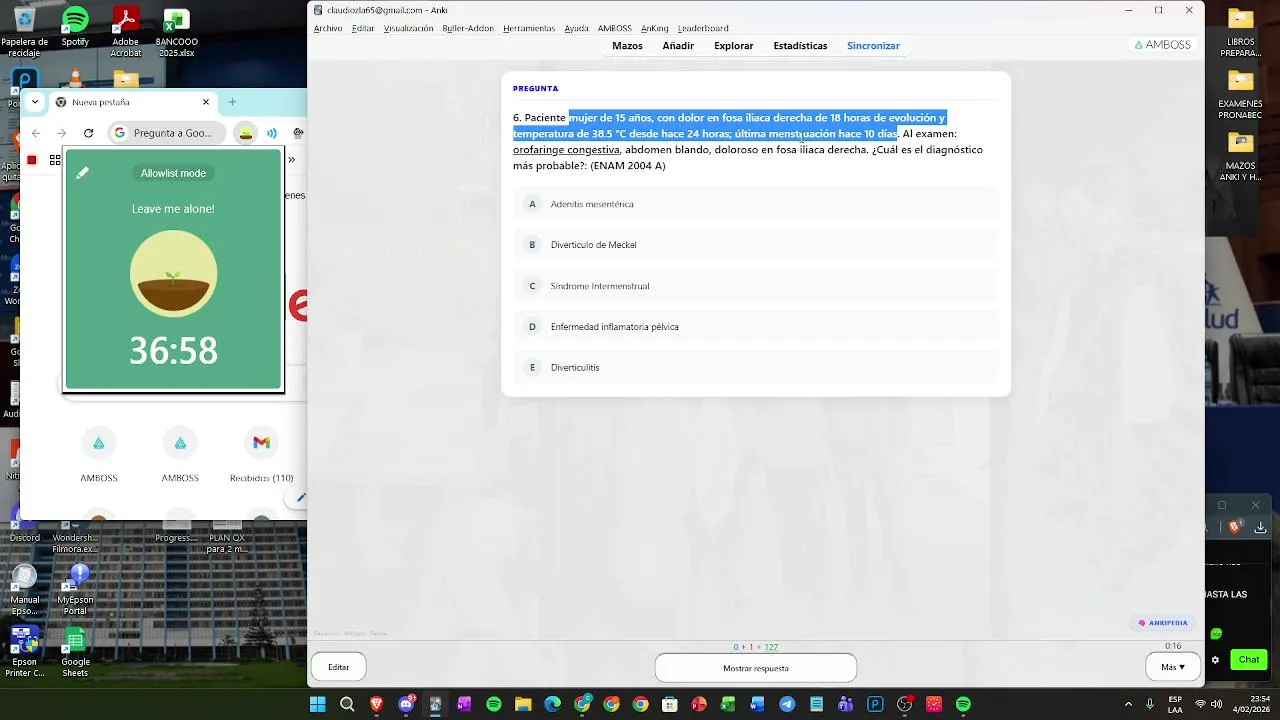Select answer D Enfermedad inflamatoria pélvica
Image resolution: width=1280 pixels, height=720 pixels.
[x=756, y=327]
